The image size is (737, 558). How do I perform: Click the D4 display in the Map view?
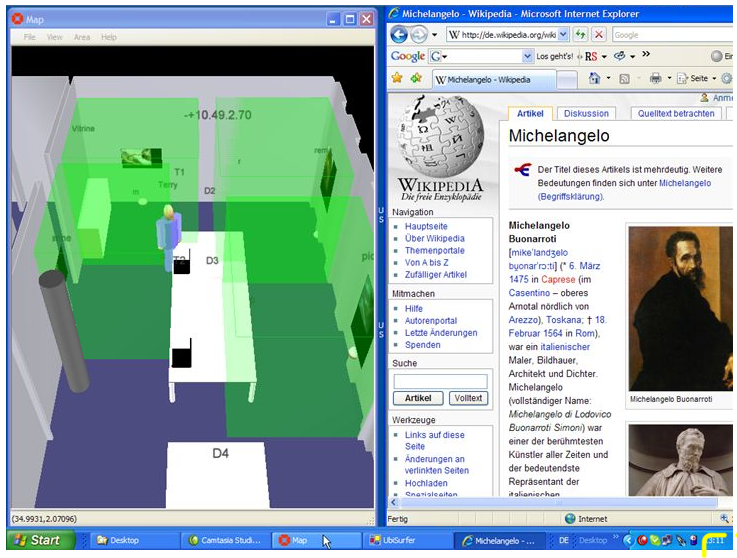point(216,474)
